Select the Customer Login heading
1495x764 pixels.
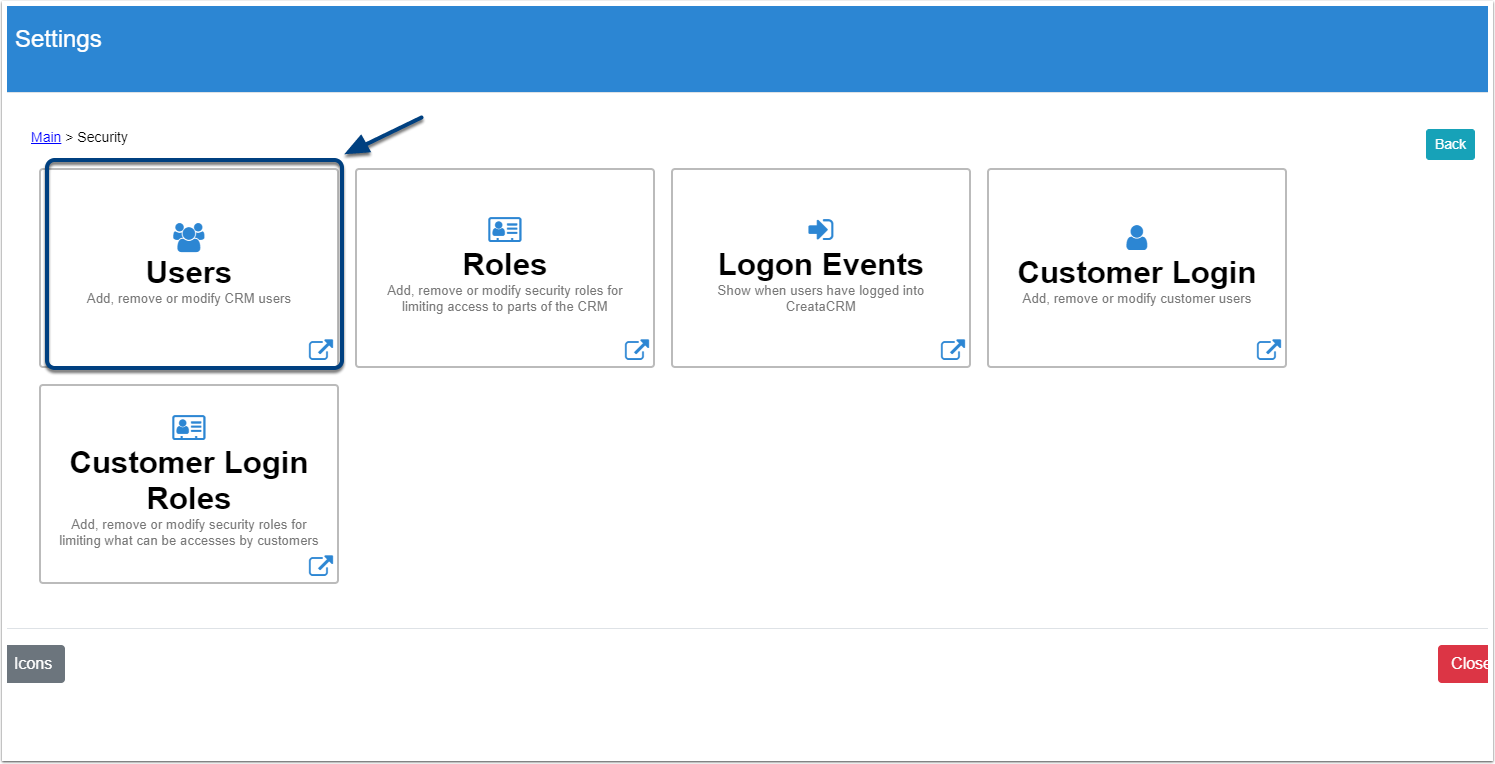click(1137, 273)
